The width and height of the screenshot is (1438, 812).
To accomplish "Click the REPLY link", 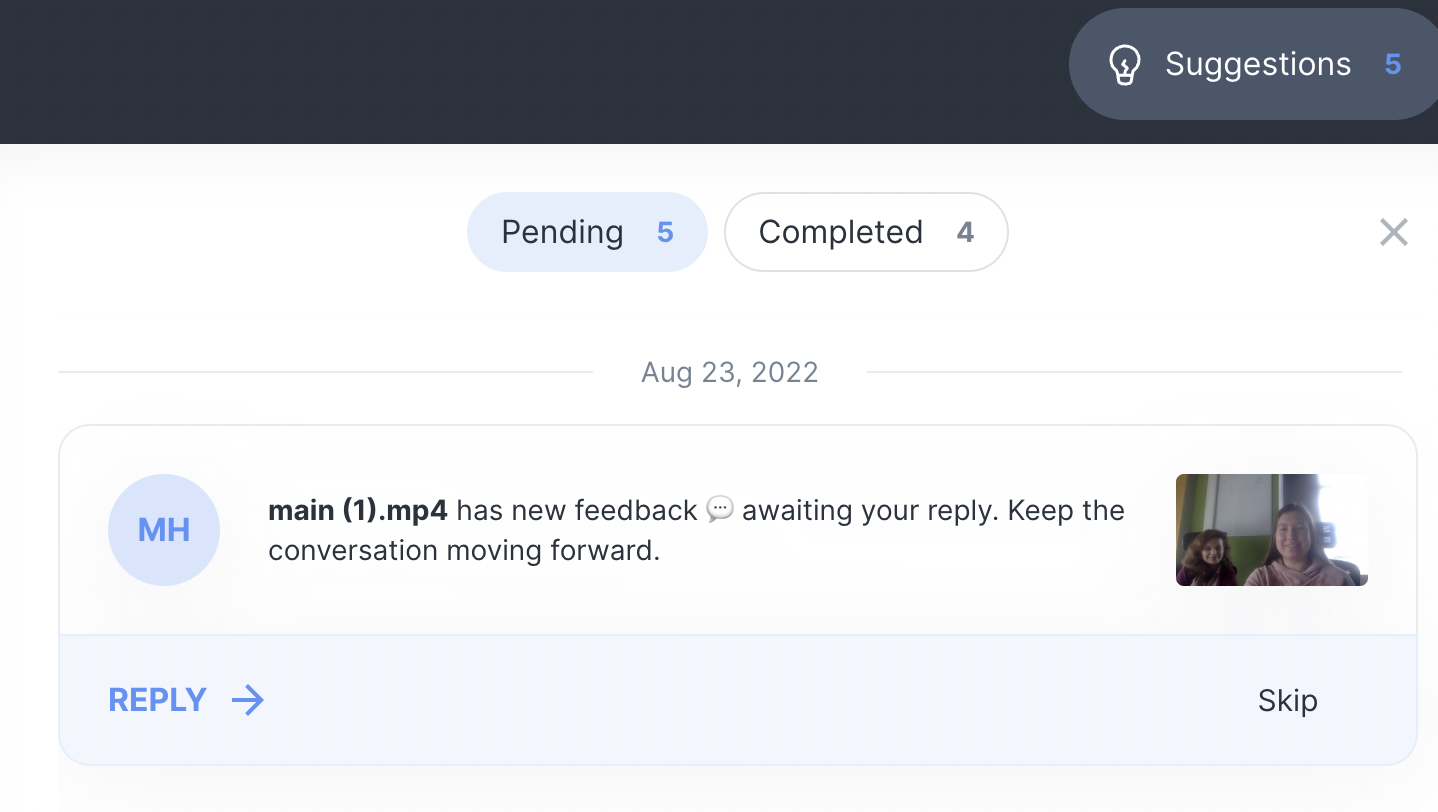I will (x=158, y=700).
